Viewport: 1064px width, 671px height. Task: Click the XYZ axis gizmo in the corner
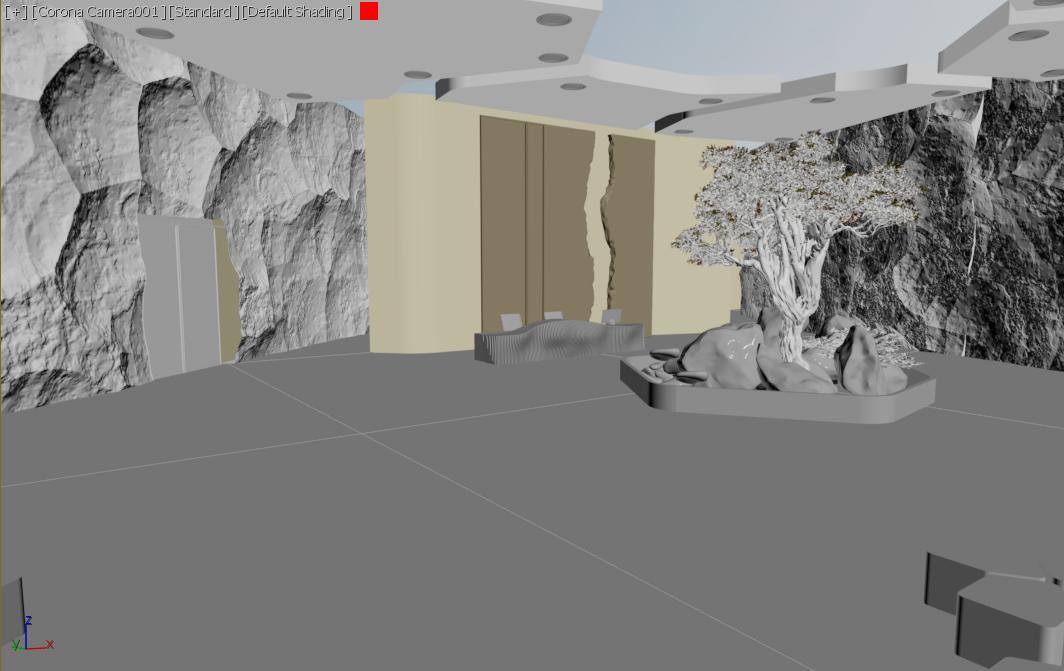[x=29, y=637]
